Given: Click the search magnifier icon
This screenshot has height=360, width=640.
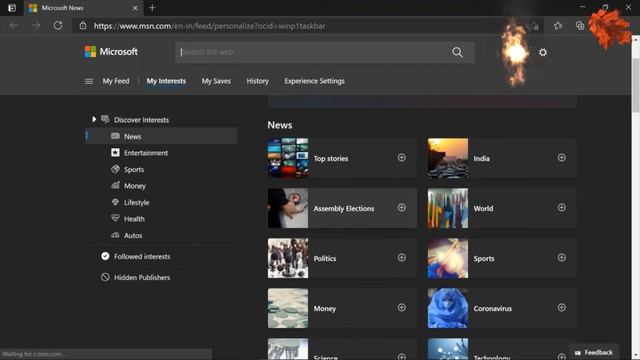Looking at the screenshot, I should tap(457, 52).
